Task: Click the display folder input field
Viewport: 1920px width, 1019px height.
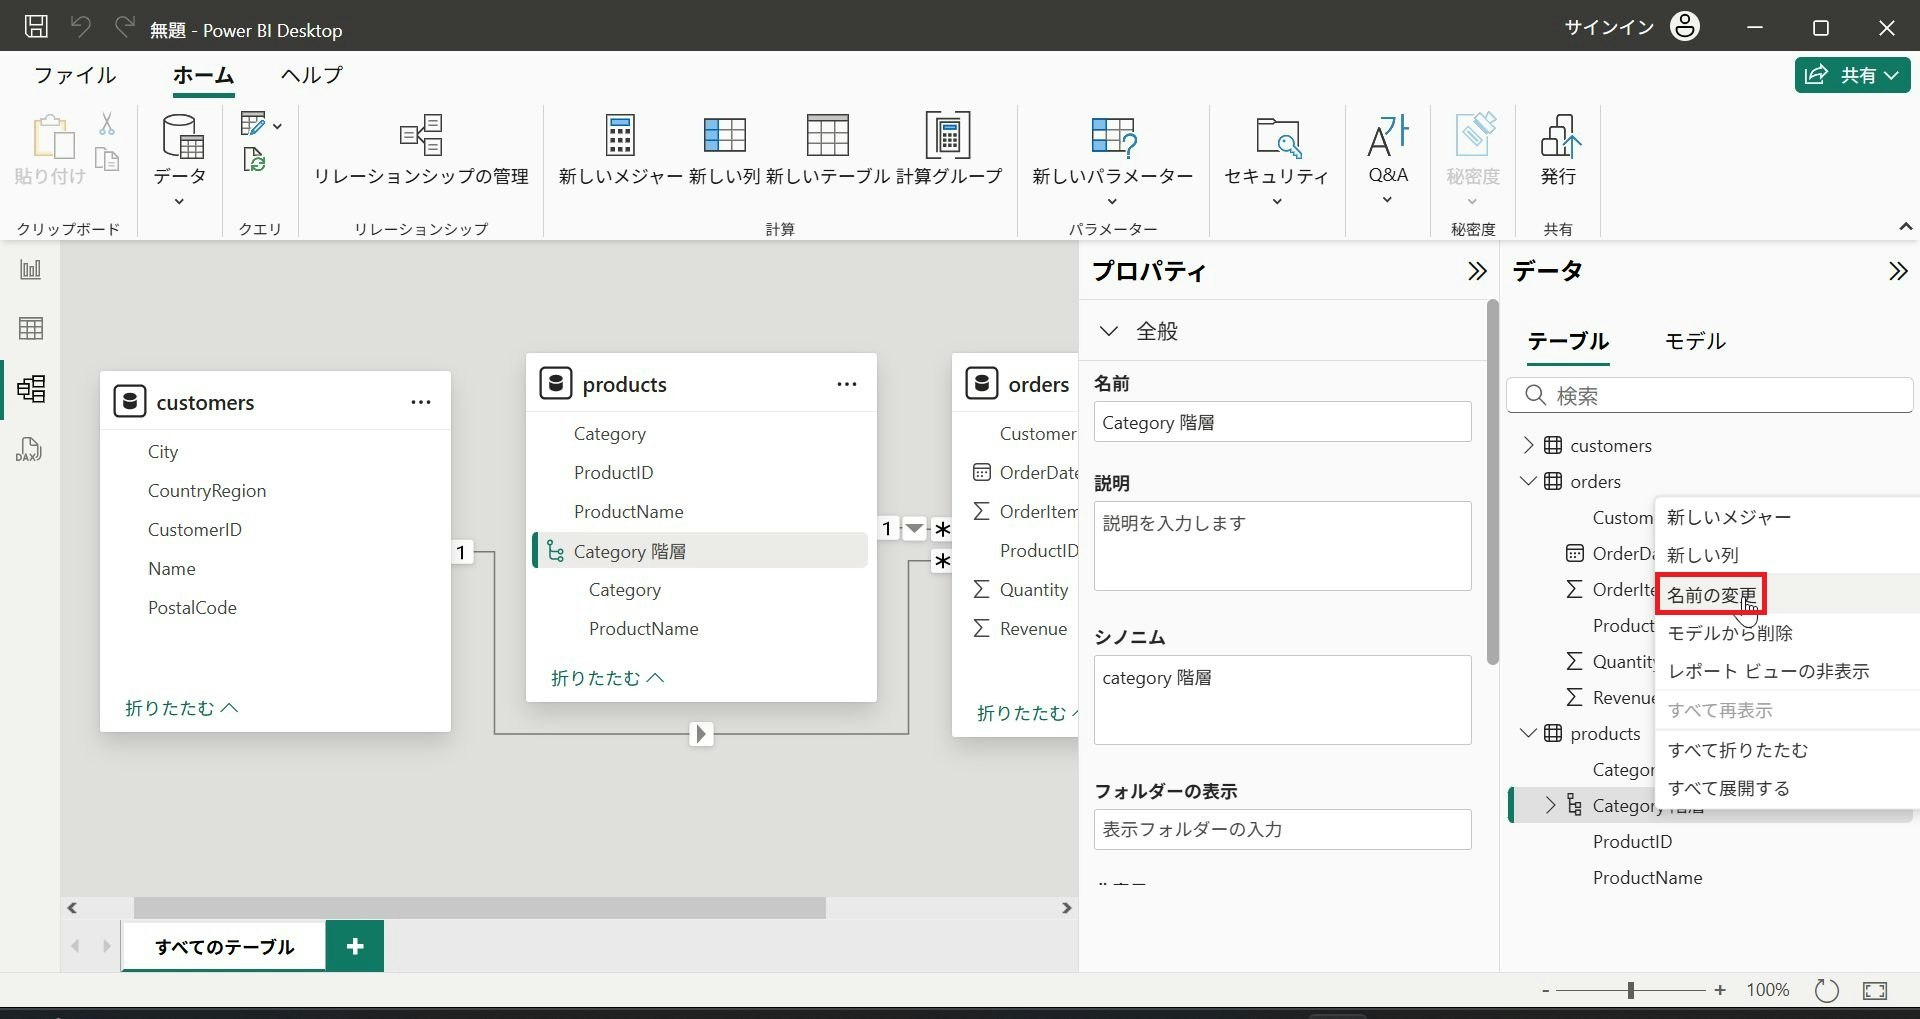Action: click(x=1282, y=829)
